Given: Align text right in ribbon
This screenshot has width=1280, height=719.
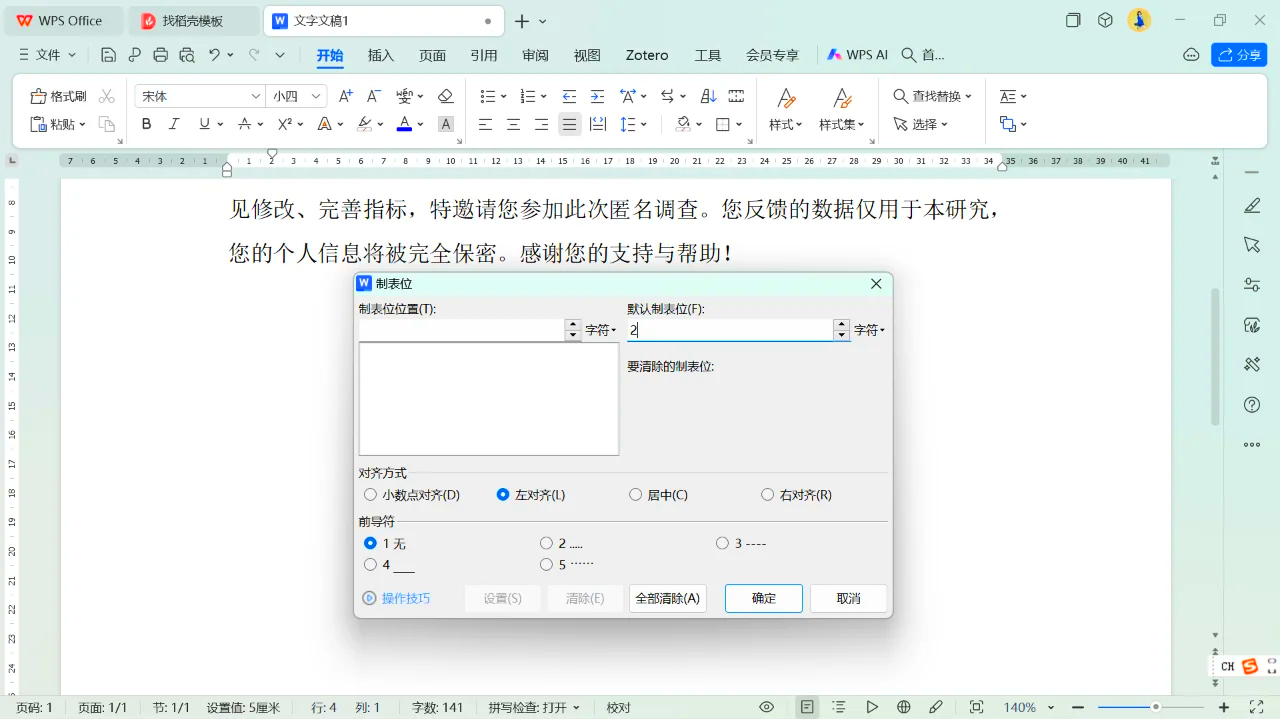Looking at the screenshot, I should pyautogui.click(x=542, y=124).
